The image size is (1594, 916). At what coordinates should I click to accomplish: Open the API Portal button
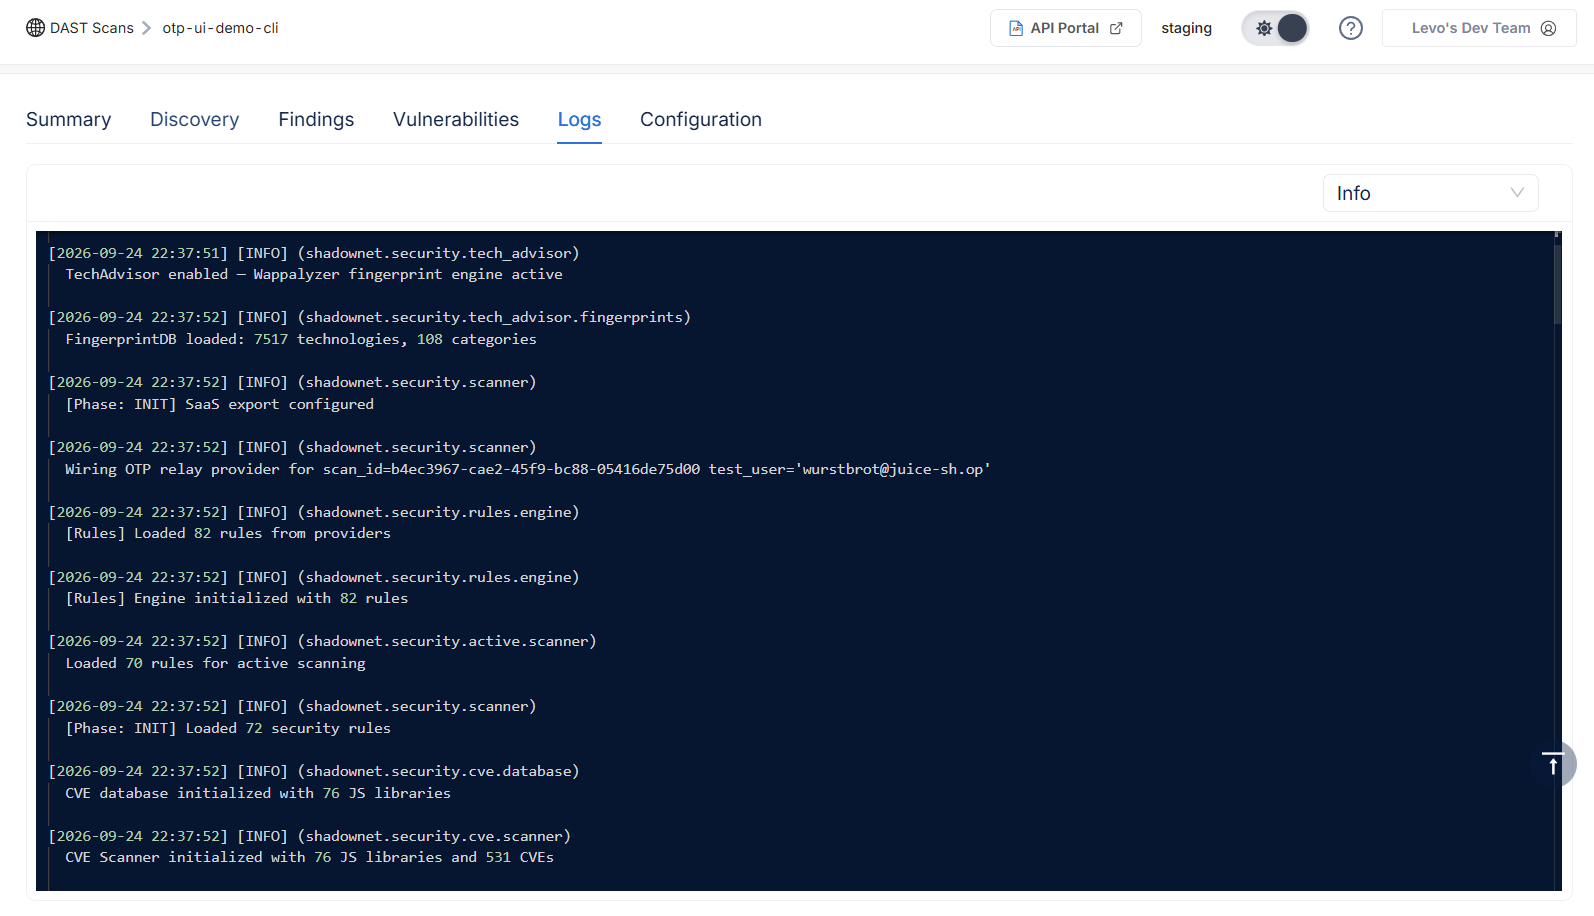coord(1066,28)
